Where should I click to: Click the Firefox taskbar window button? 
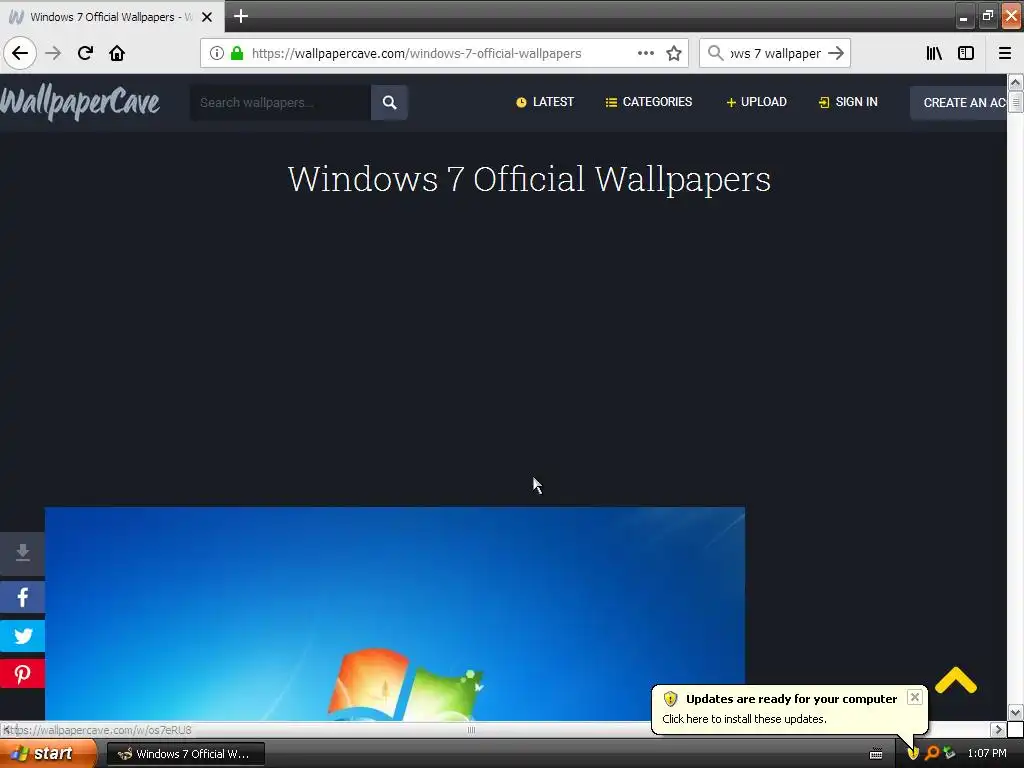(185, 754)
